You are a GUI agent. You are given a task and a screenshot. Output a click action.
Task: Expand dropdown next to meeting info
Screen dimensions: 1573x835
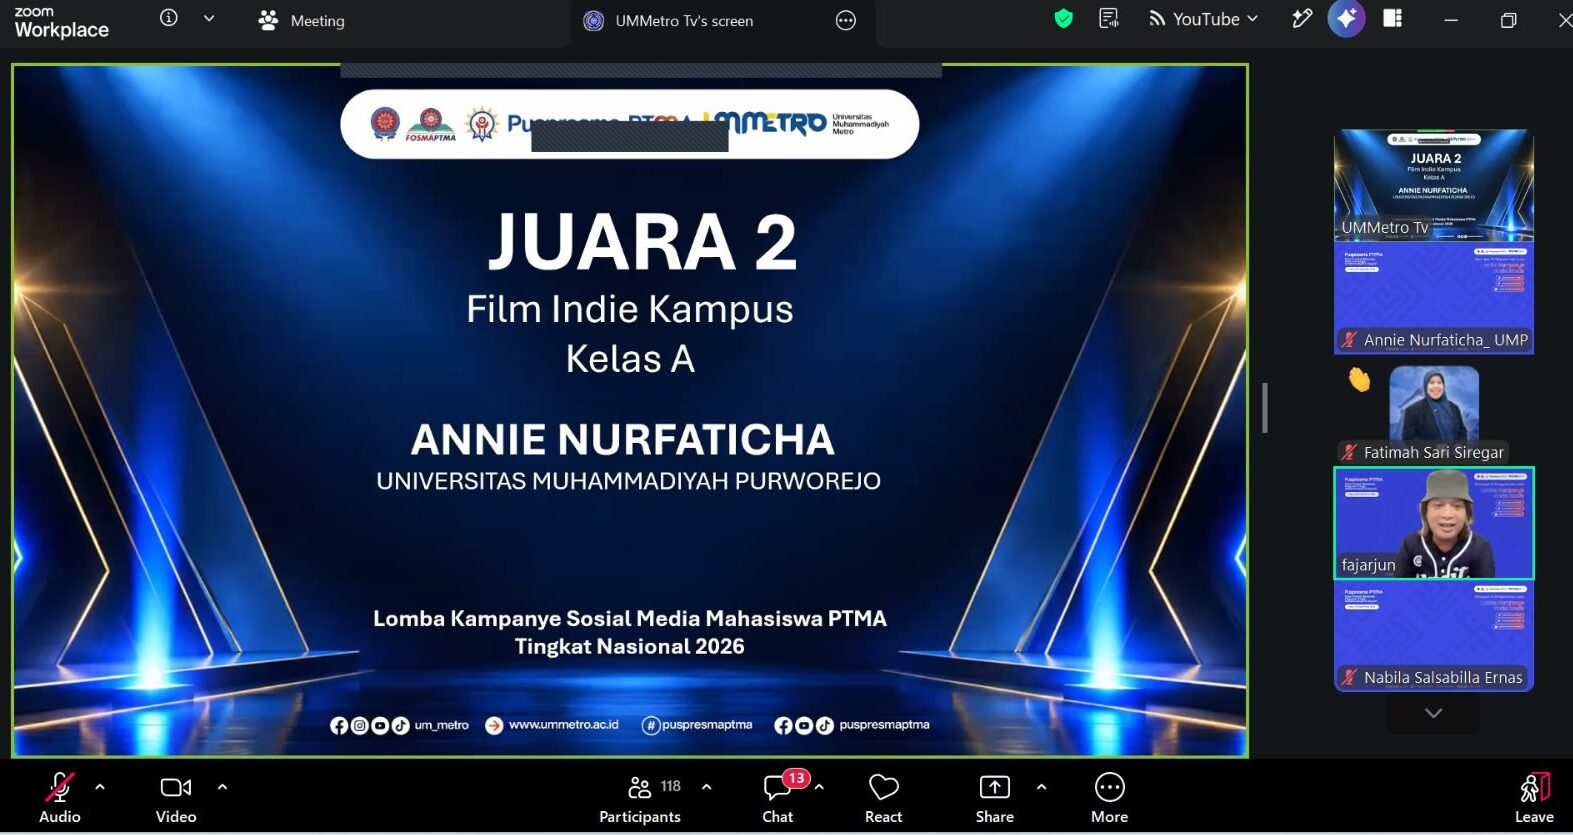point(209,18)
